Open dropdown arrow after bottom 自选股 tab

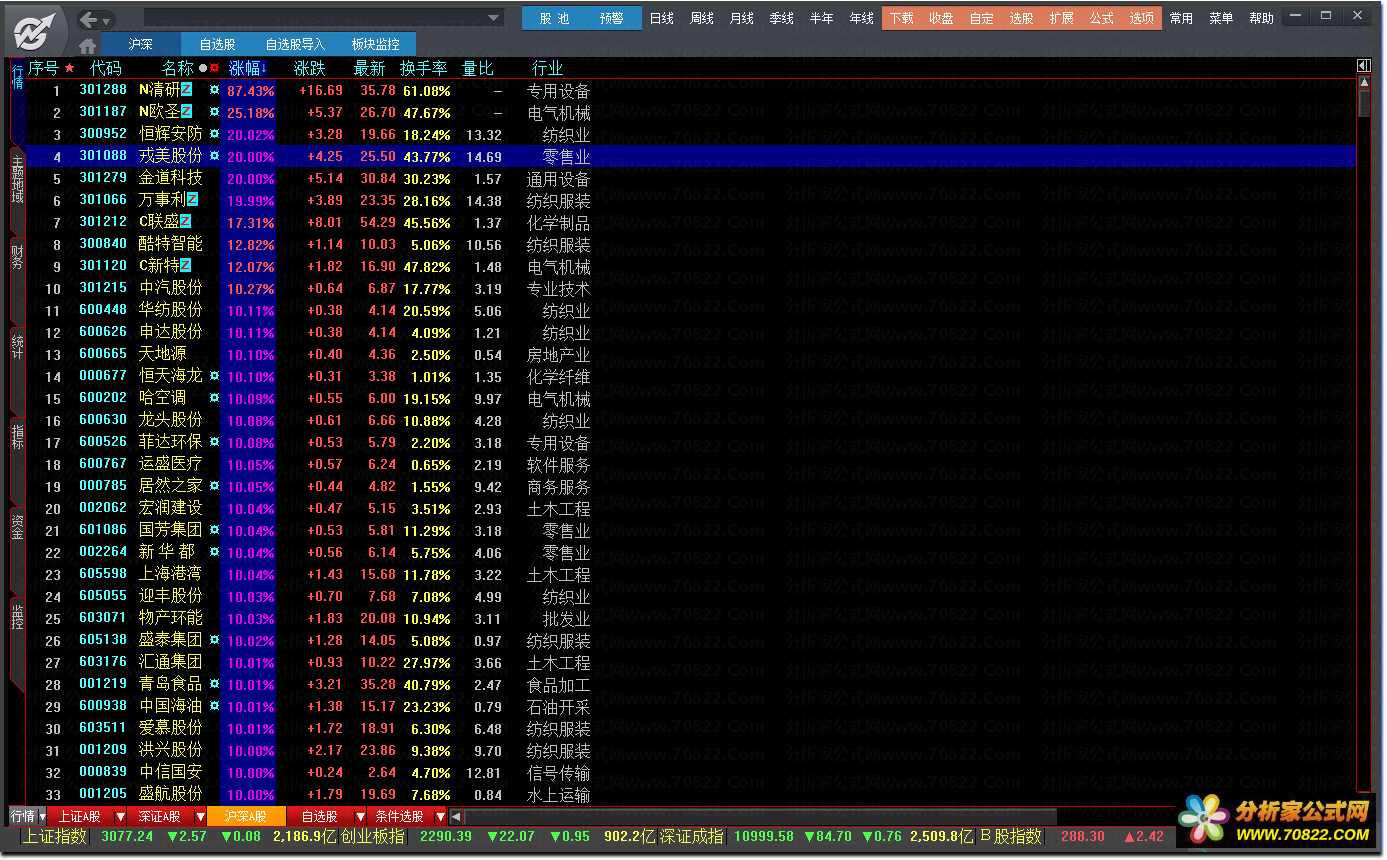360,817
